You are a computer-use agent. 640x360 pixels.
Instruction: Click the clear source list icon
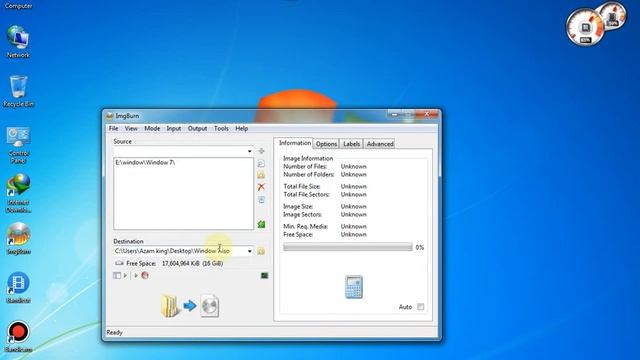click(261, 200)
